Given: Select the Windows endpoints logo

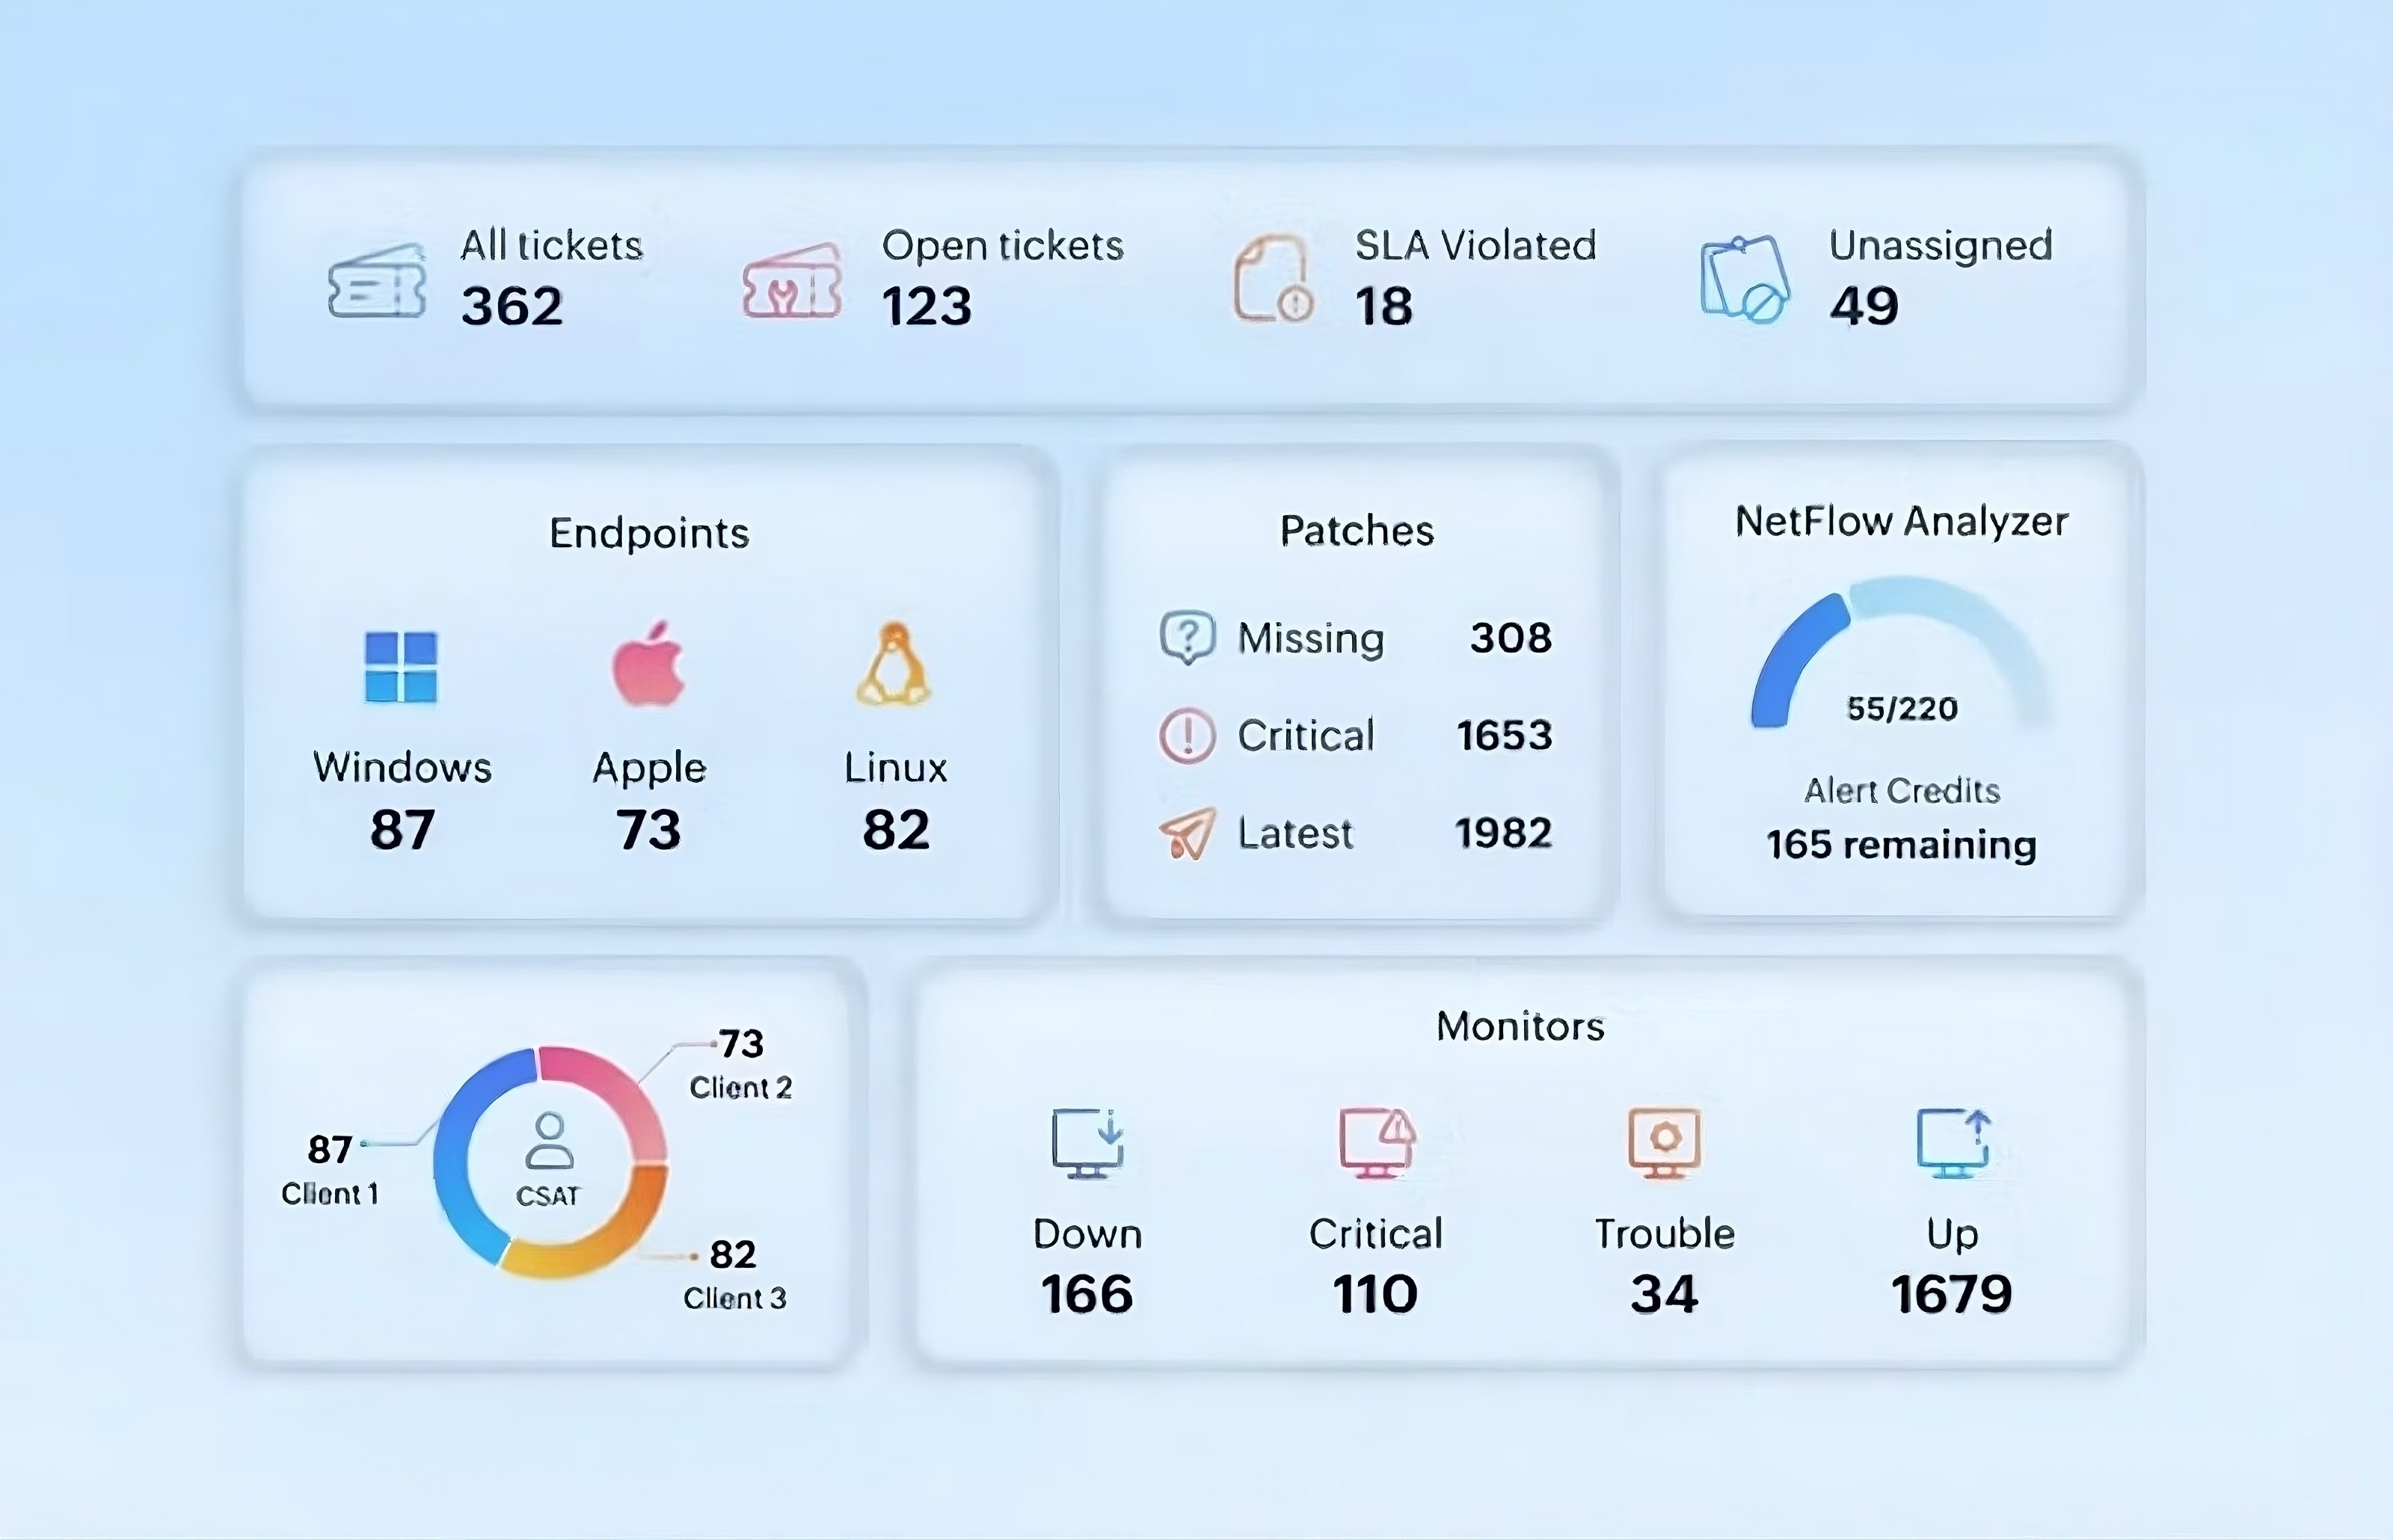Looking at the screenshot, I should (x=401, y=667).
